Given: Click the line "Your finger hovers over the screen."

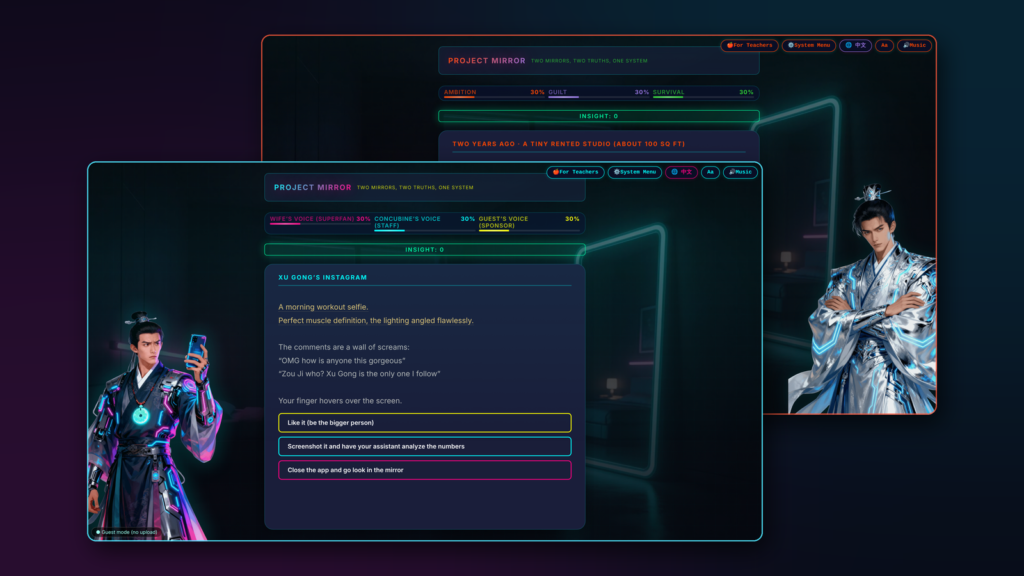Looking at the screenshot, I should click(340, 401).
